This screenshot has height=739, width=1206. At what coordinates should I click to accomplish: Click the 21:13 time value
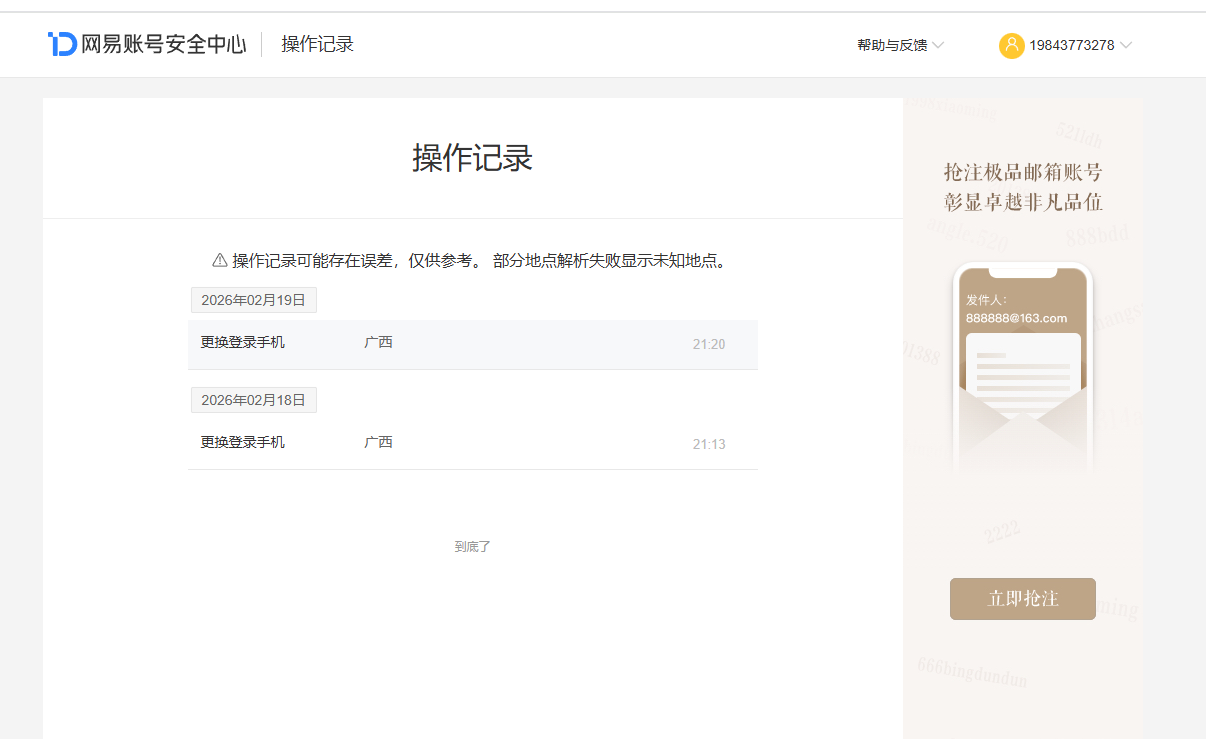[709, 444]
